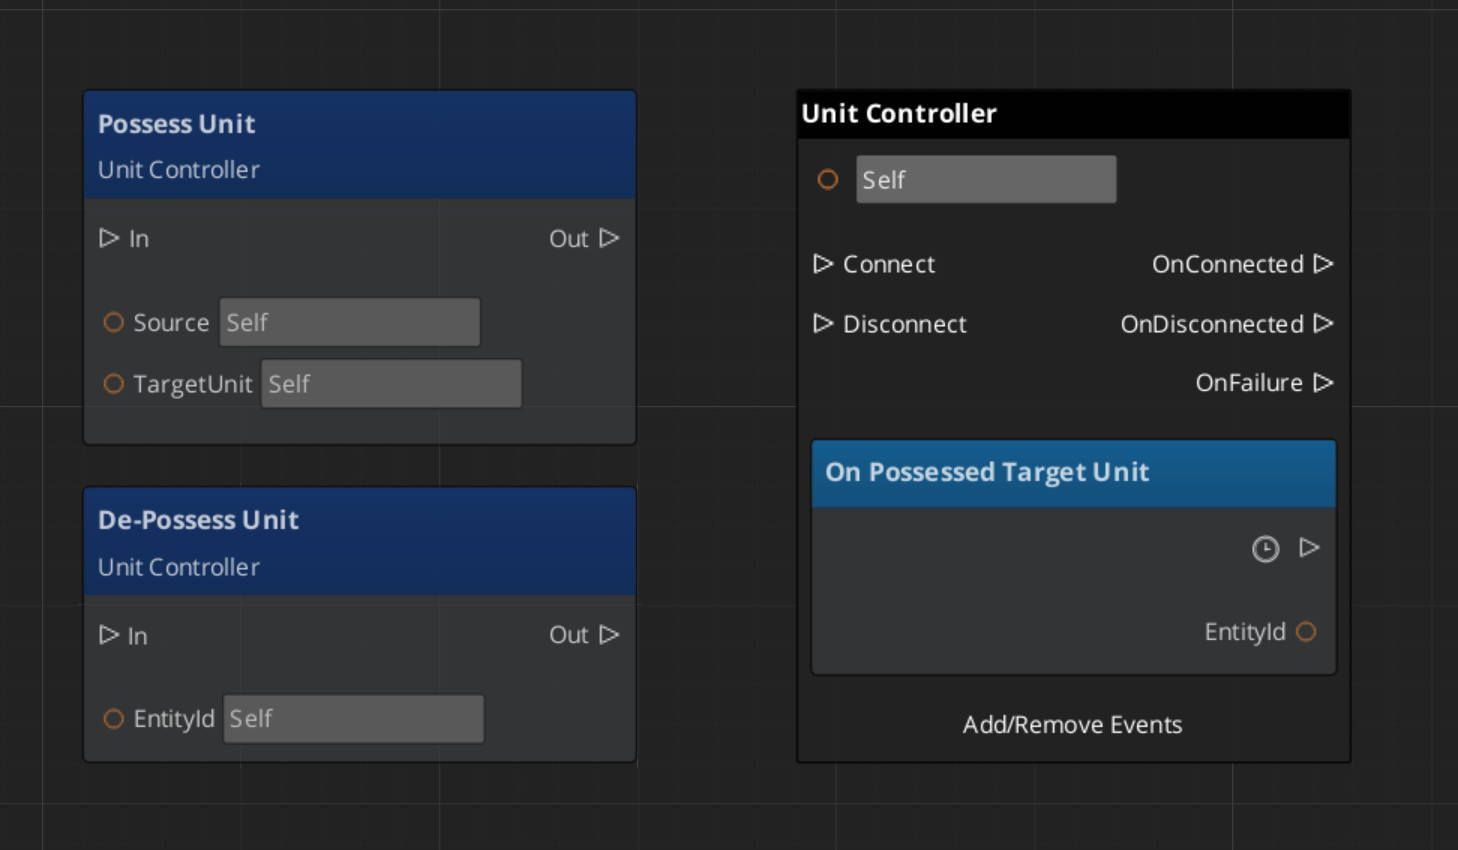This screenshot has height=850, width=1458.
Task: Click the EntityId input pin on De-Possess Unit
Action: 114,719
